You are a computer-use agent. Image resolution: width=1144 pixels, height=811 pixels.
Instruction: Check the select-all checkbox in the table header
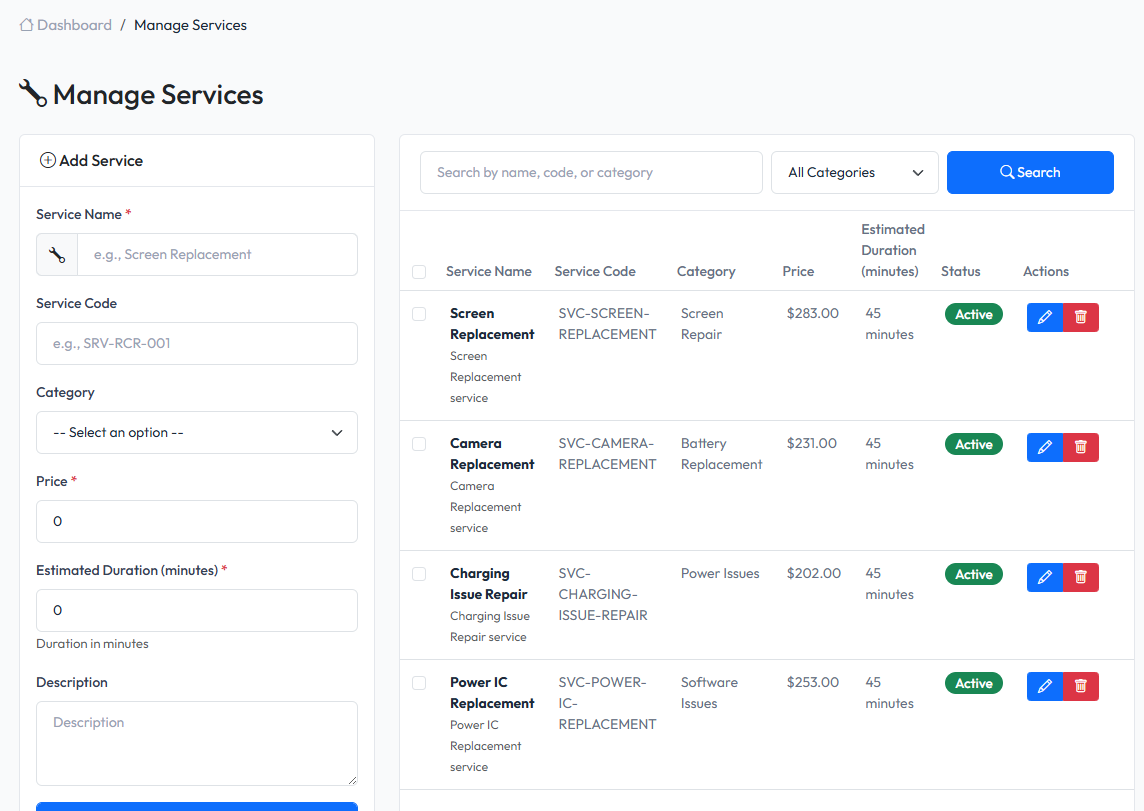point(419,272)
